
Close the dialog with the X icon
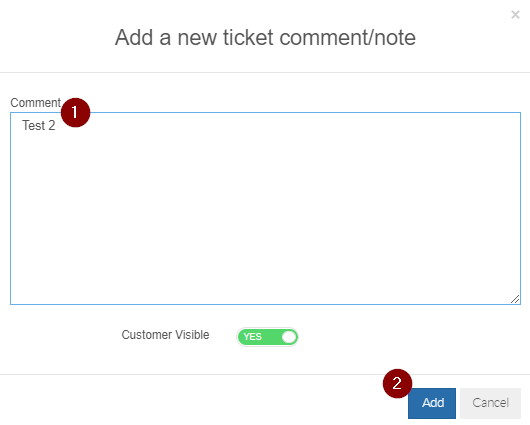tap(515, 15)
